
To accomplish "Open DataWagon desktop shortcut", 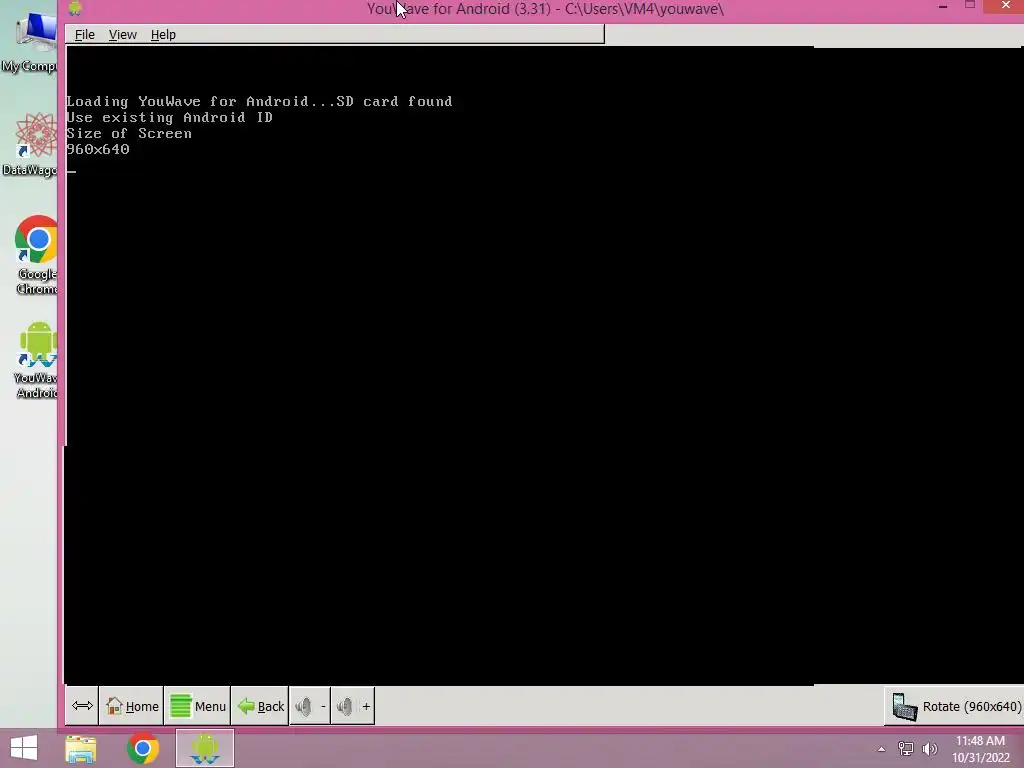I will coord(31,144).
